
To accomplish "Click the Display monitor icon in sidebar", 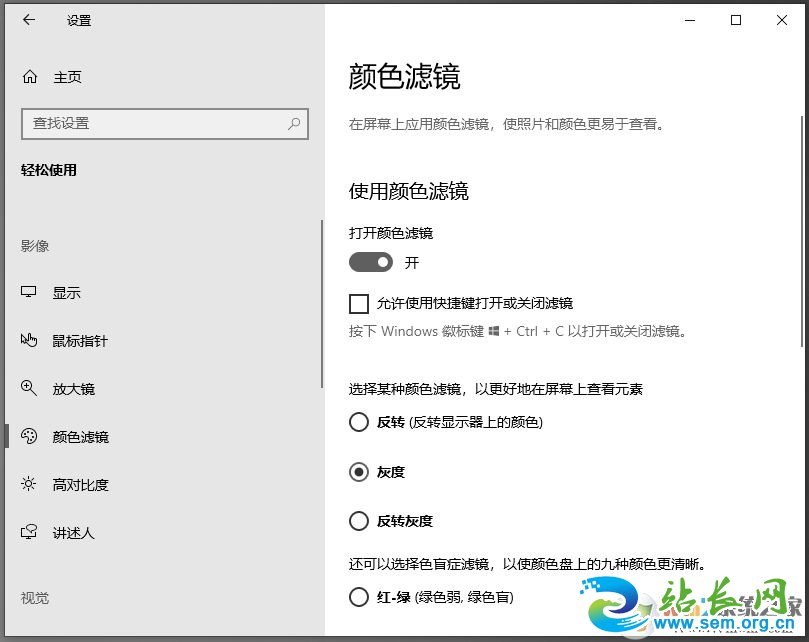I will point(30,292).
